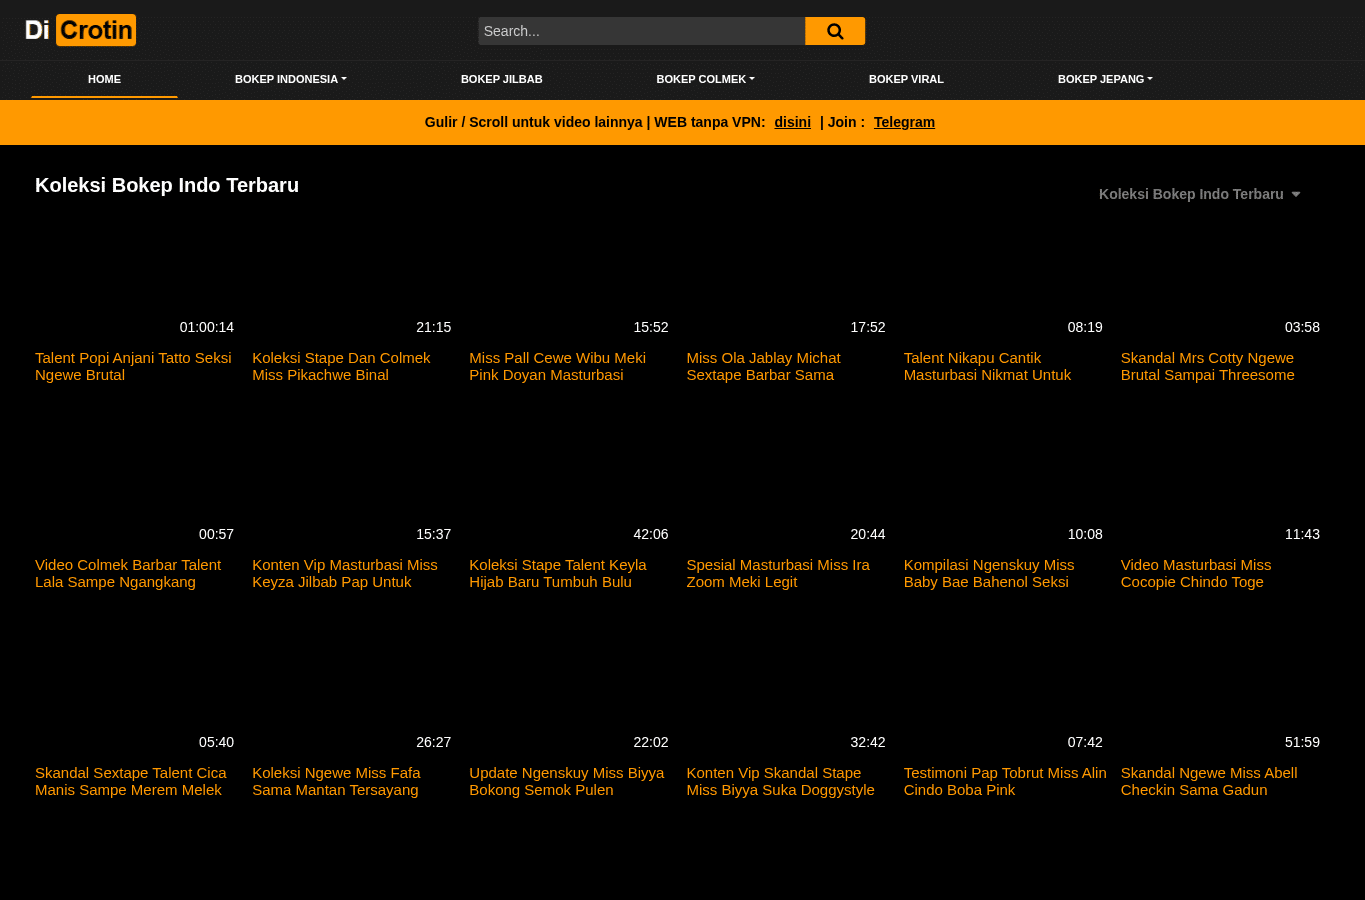Open the HOME navigation tab
1365x900 pixels.
pos(104,79)
